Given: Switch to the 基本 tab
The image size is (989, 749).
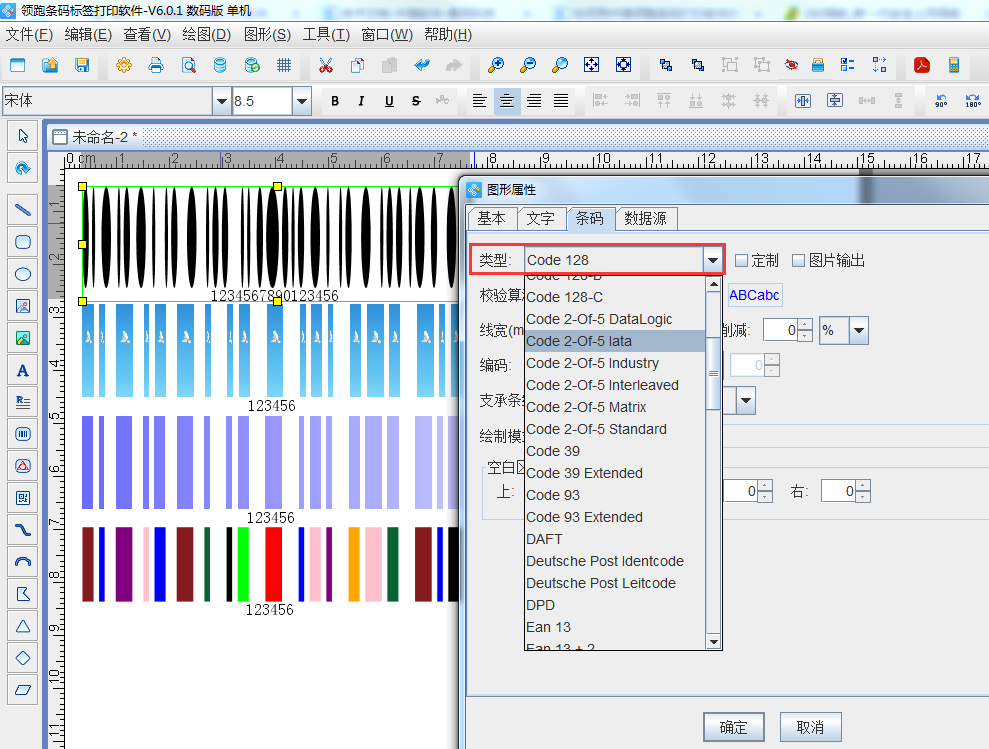Looking at the screenshot, I should coord(491,219).
